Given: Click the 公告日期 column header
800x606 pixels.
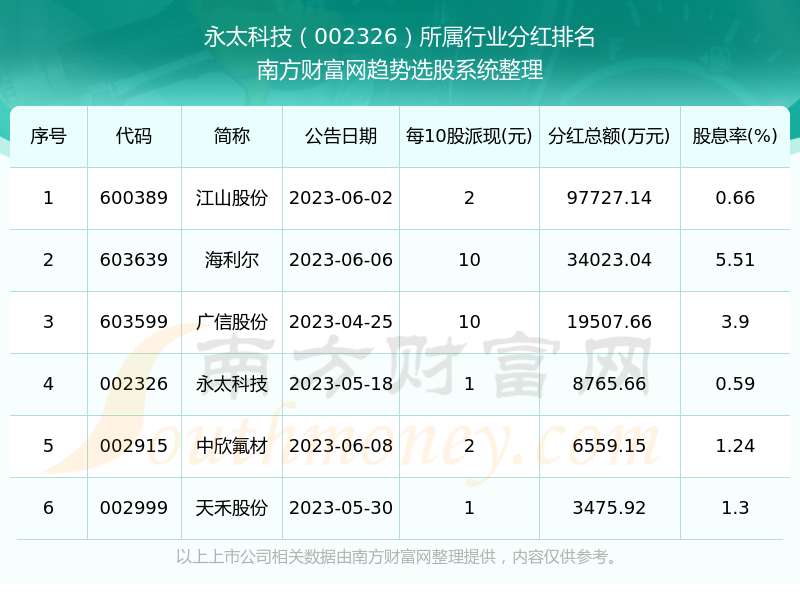Looking at the screenshot, I should (x=341, y=136).
